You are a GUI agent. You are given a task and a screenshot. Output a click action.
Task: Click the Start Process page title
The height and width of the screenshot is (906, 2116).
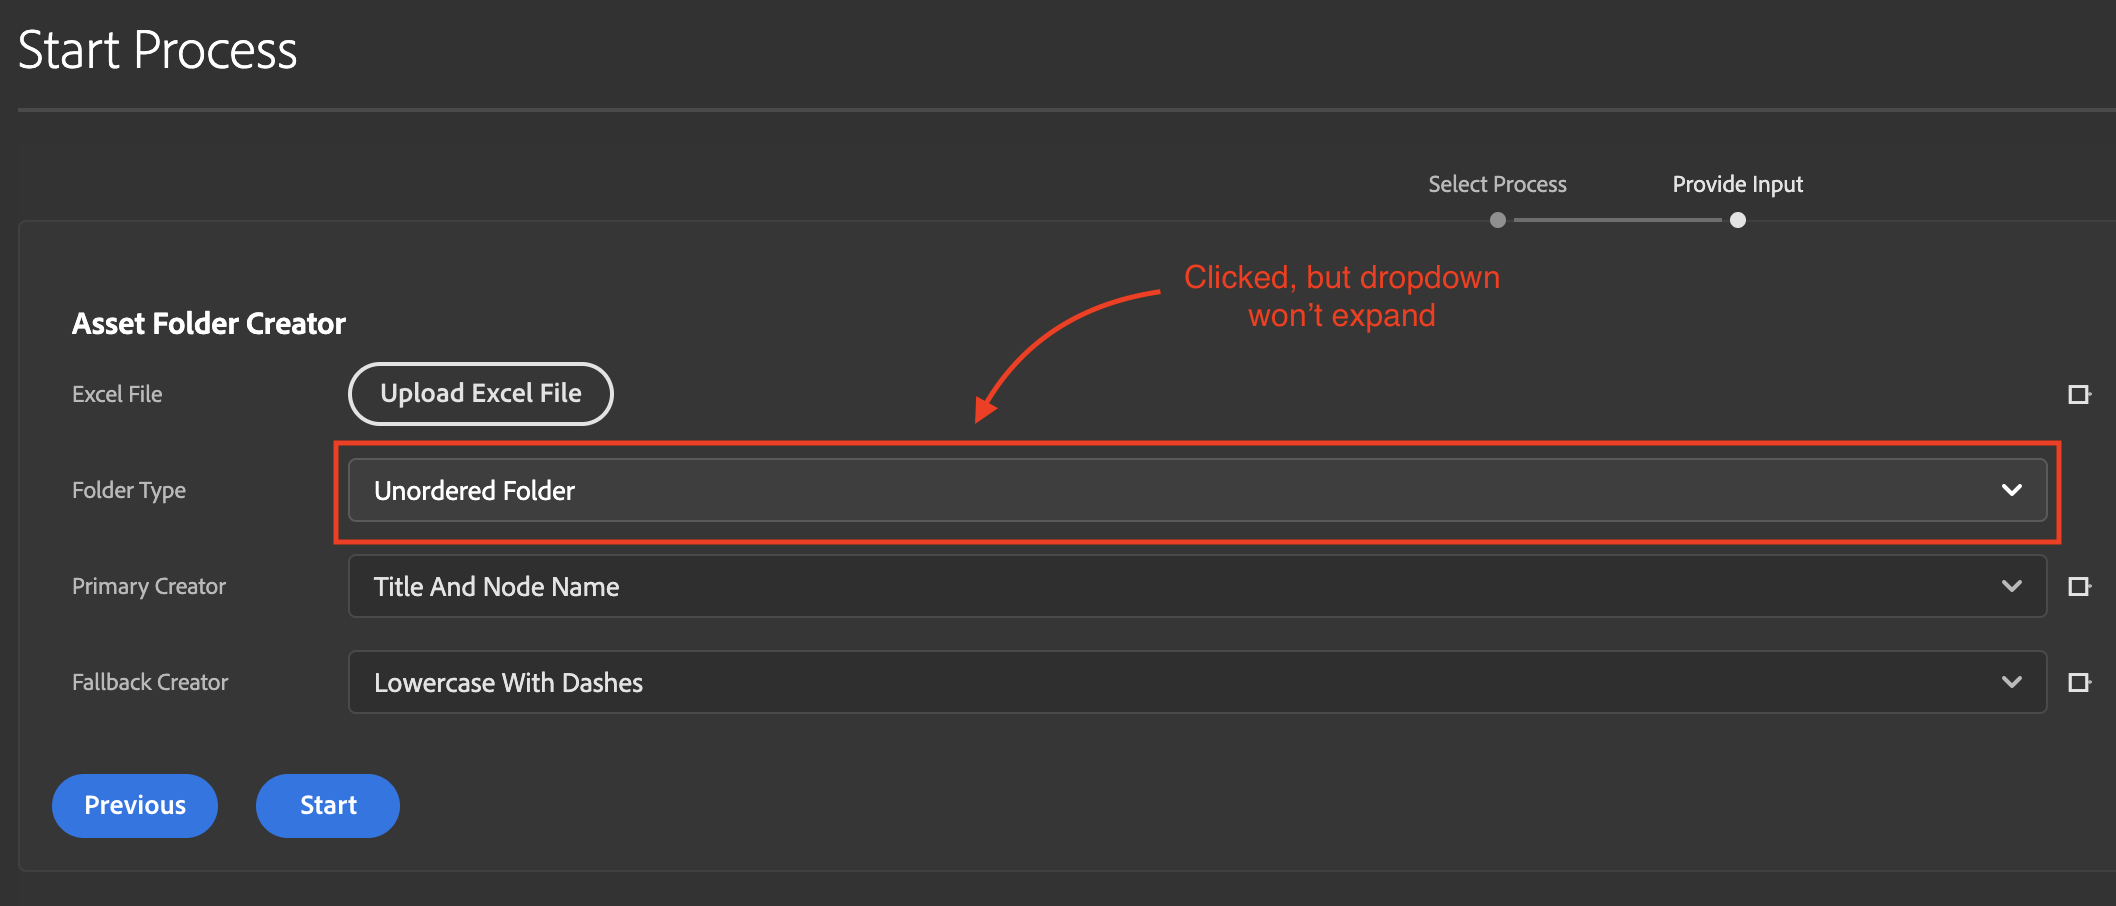click(x=158, y=50)
